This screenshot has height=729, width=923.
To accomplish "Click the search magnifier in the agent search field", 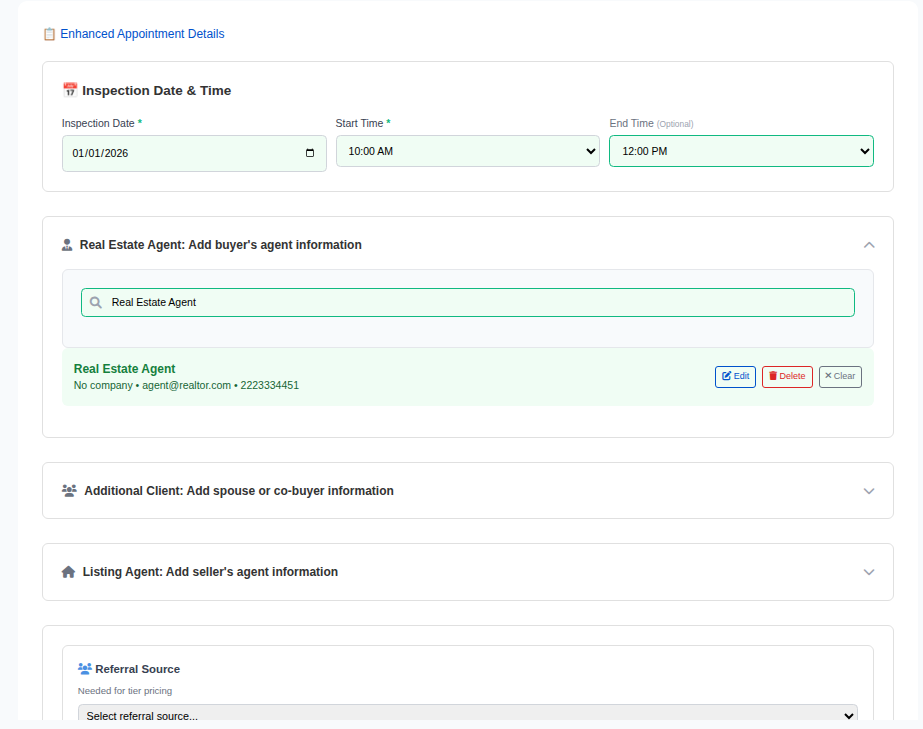I will coord(95,302).
